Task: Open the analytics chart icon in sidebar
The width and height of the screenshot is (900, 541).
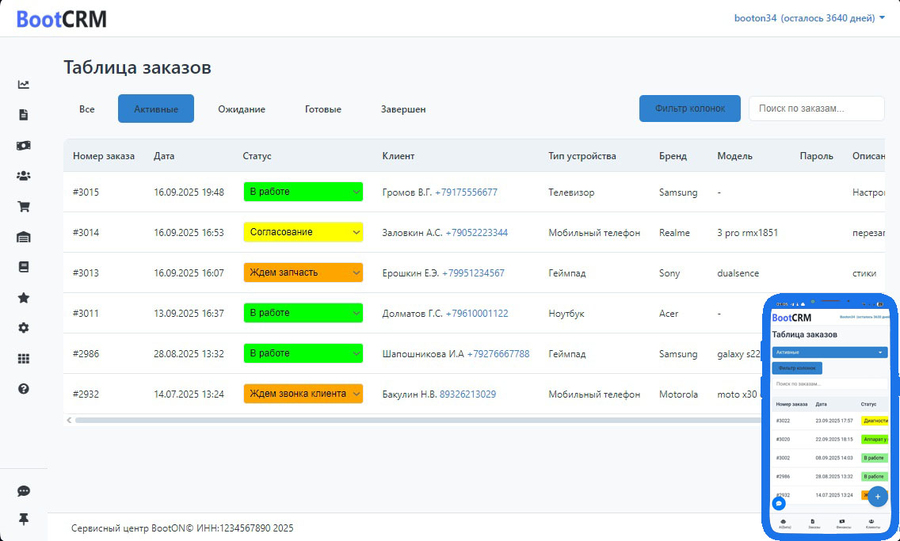Action: 24,85
